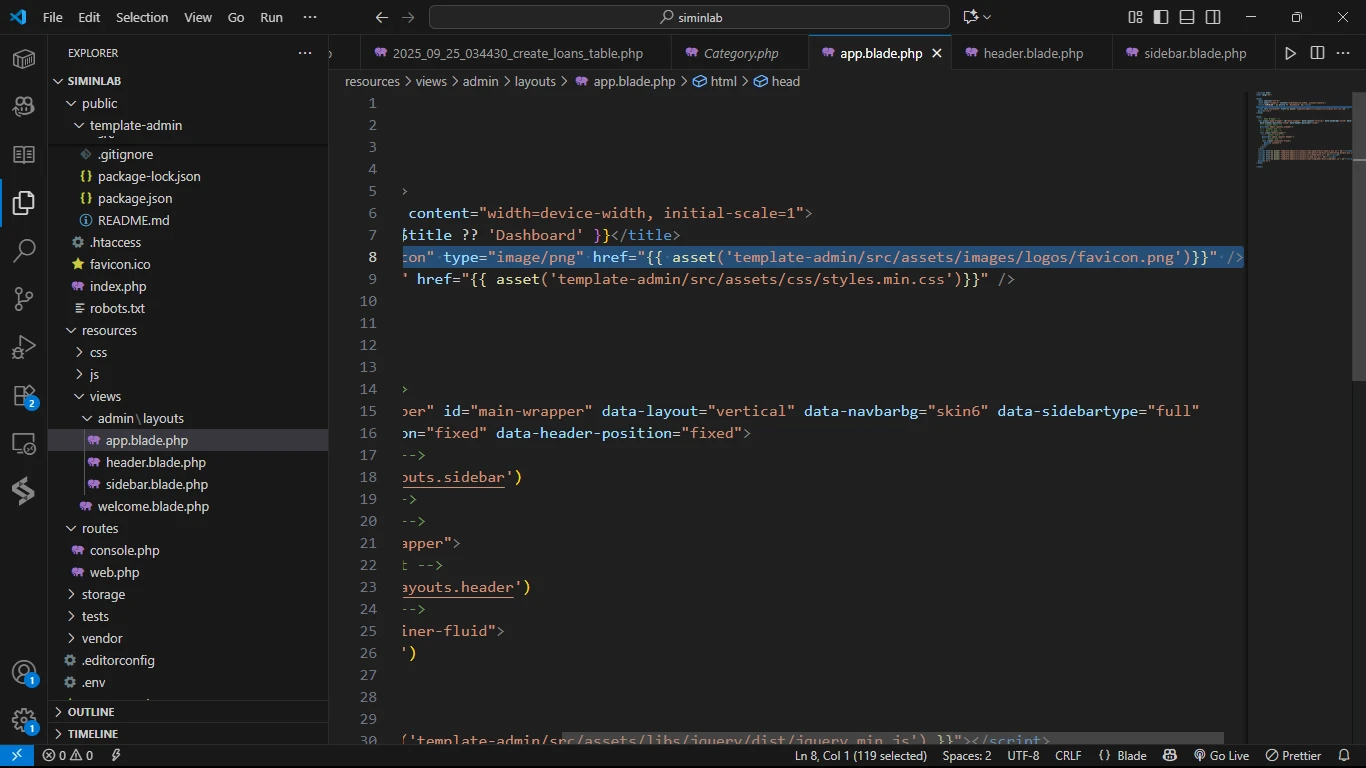Open the Selection menu
The width and height of the screenshot is (1366, 768).
click(142, 17)
